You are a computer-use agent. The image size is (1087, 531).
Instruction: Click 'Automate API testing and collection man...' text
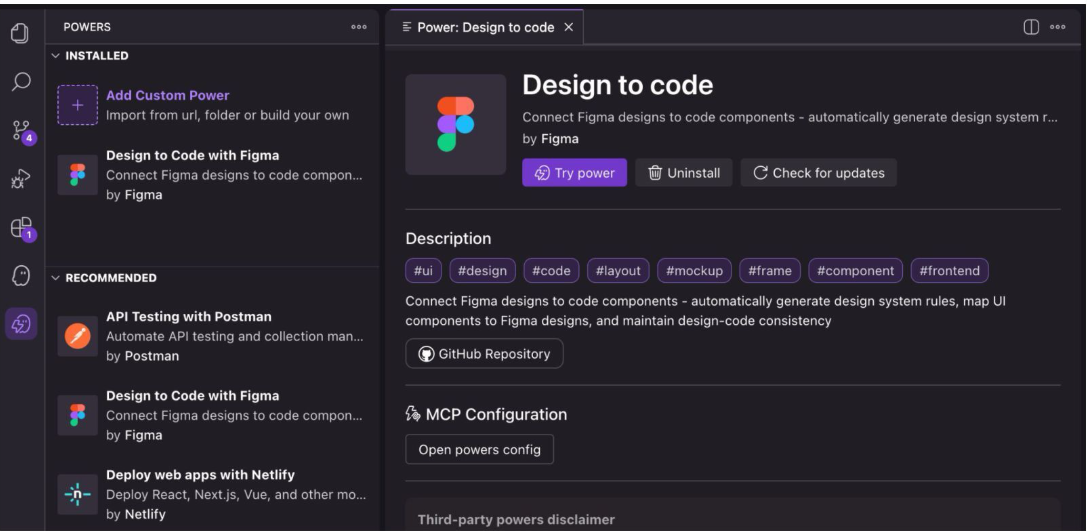pyautogui.click(x=234, y=336)
